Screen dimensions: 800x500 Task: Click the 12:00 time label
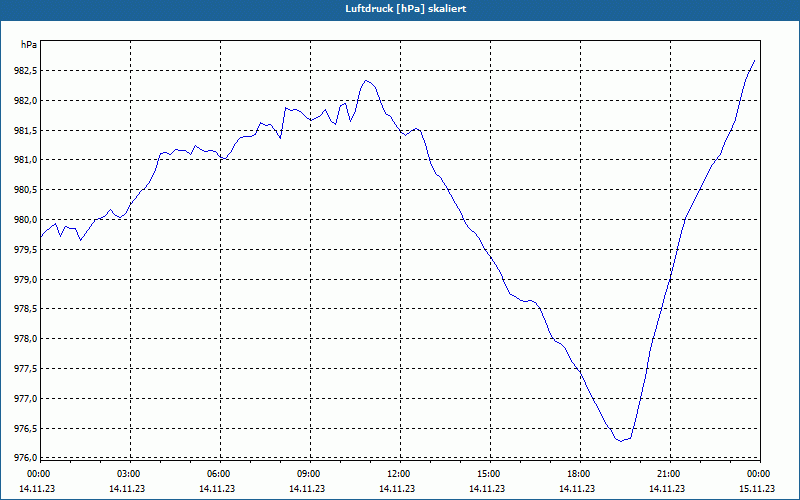[398, 474]
